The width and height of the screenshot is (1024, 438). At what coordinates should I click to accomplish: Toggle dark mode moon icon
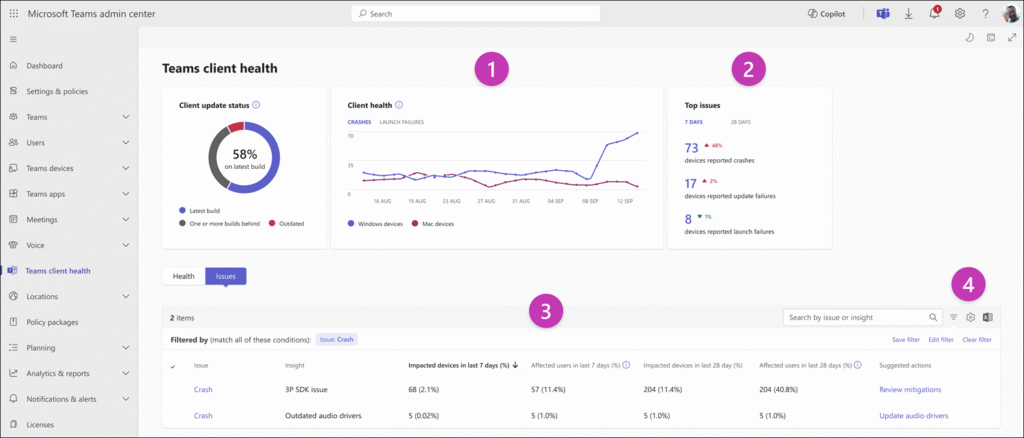[x=970, y=38]
